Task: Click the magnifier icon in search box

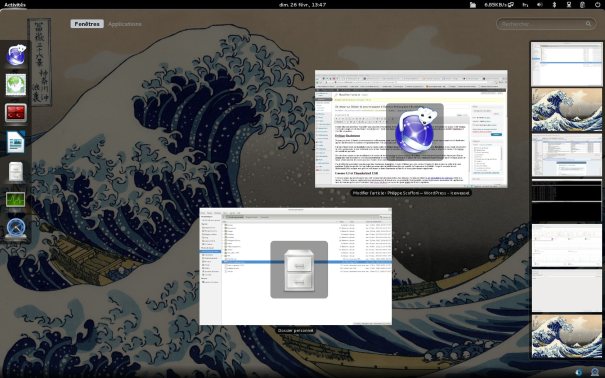Action: 588,24
